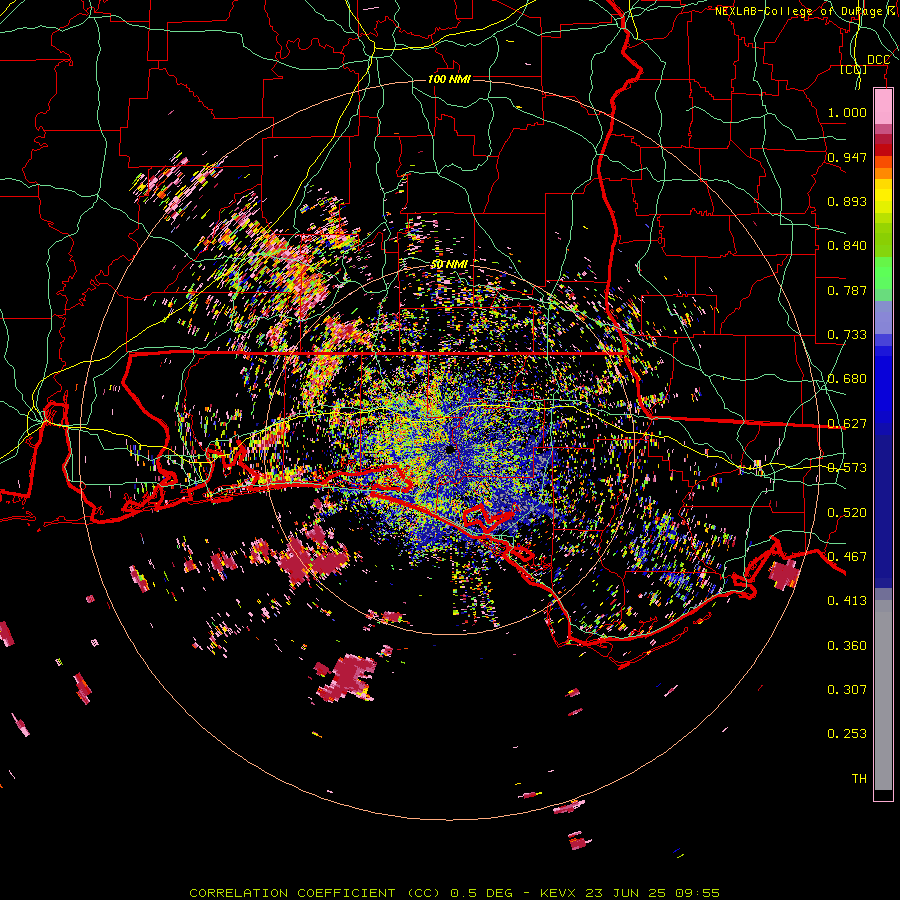Click the Correlation Coefficient caption at the bottom
Image resolution: width=900 pixels, height=900 pixels.
coord(454,893)
